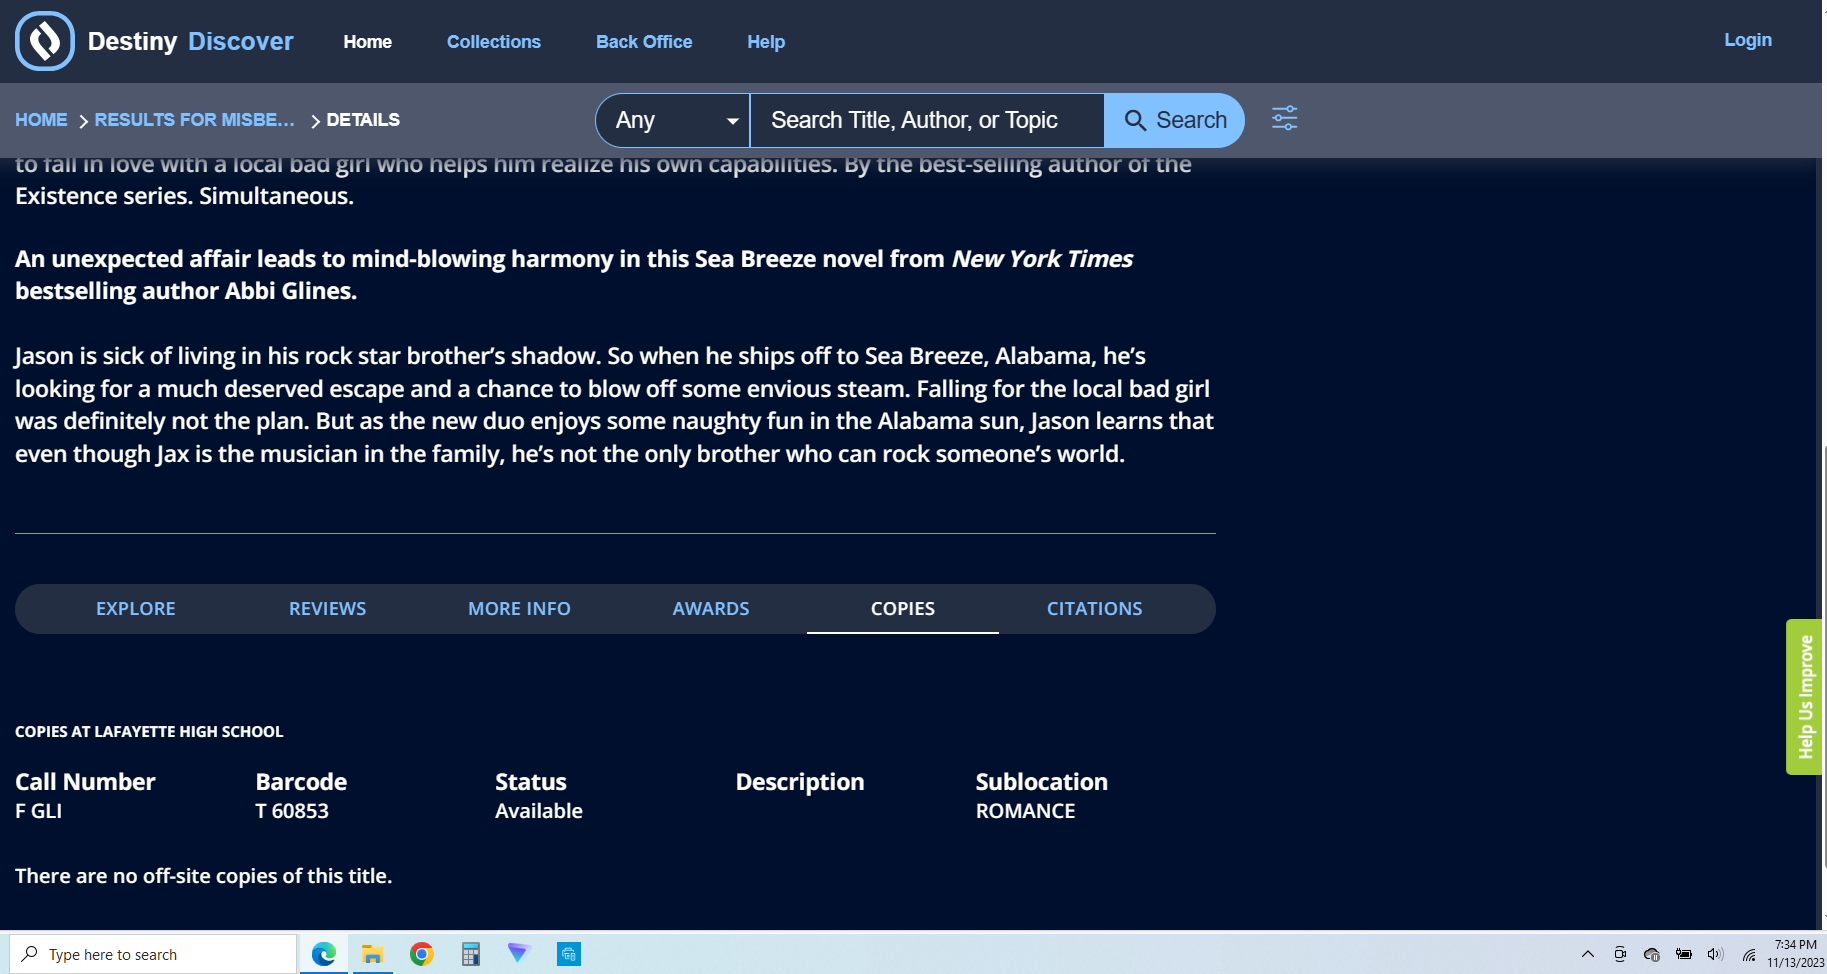The height and width of the screenshot is (974, 1827).
Task: Click the call number F GLI
Action: (38, 811)
